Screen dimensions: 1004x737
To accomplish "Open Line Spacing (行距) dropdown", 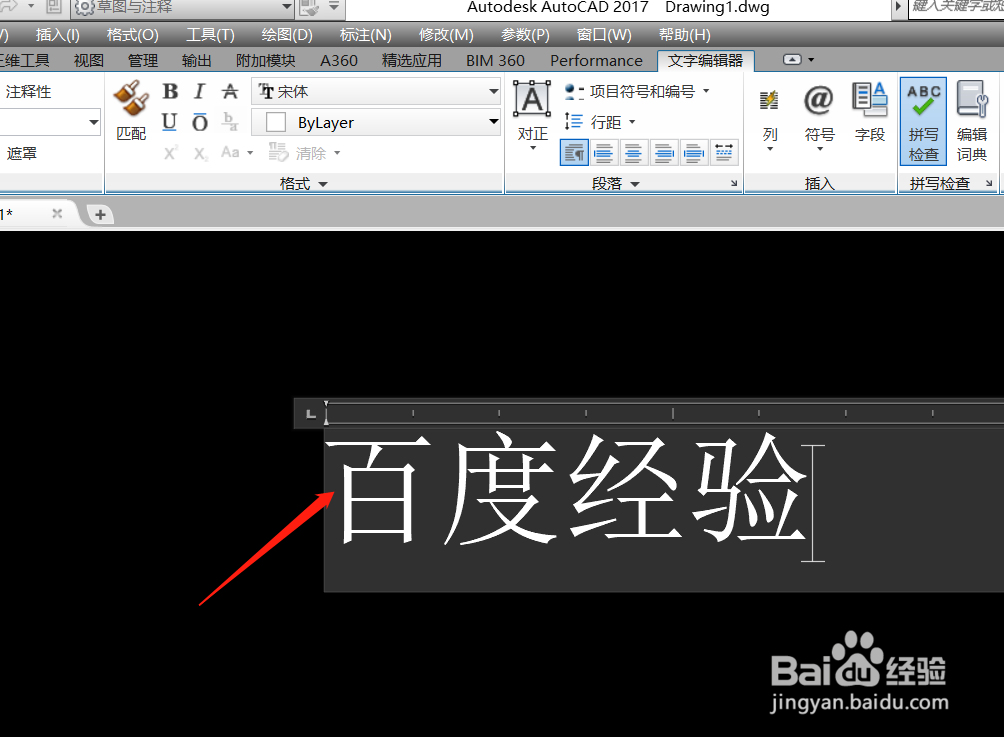I will (600, 122).
